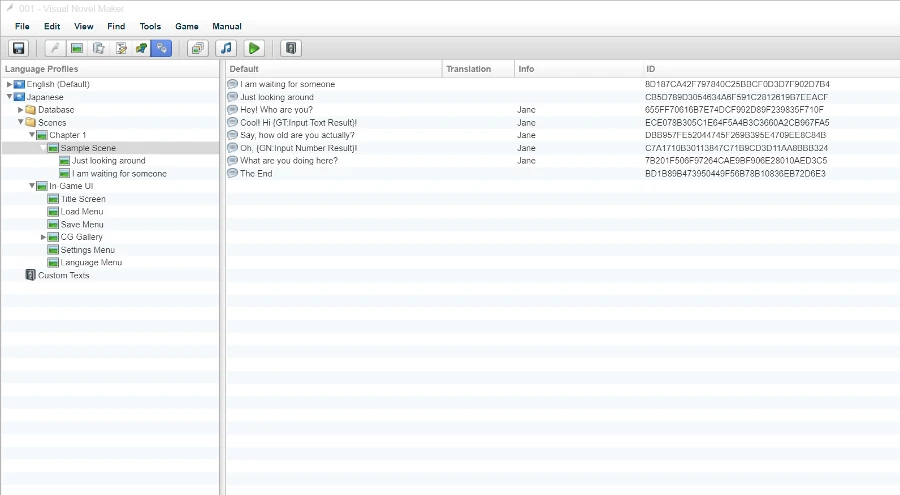Select the speech bubbles language toolbar icon
Screen dimensions: 900x495
coord(161,48)
